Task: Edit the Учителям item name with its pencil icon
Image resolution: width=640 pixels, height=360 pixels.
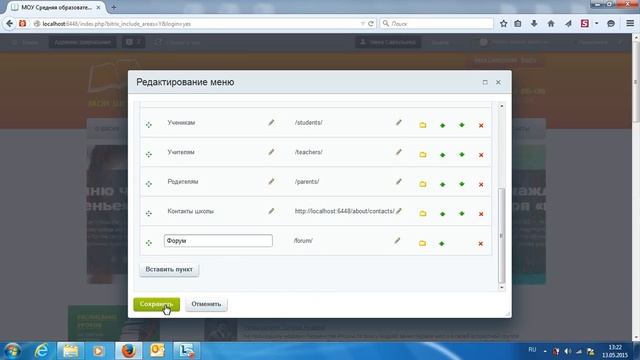Action: coord(271,152)
